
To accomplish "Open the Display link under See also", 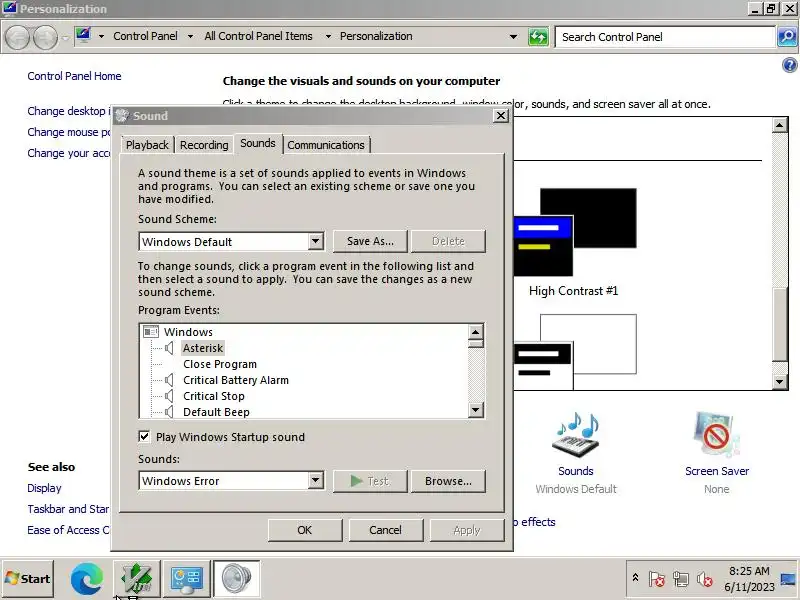I will click(44, 488).
